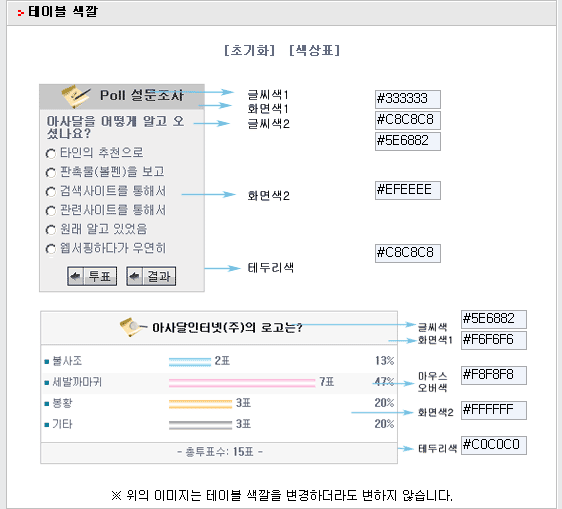Click the pink bar for 세발까마귀 votes

242,383
